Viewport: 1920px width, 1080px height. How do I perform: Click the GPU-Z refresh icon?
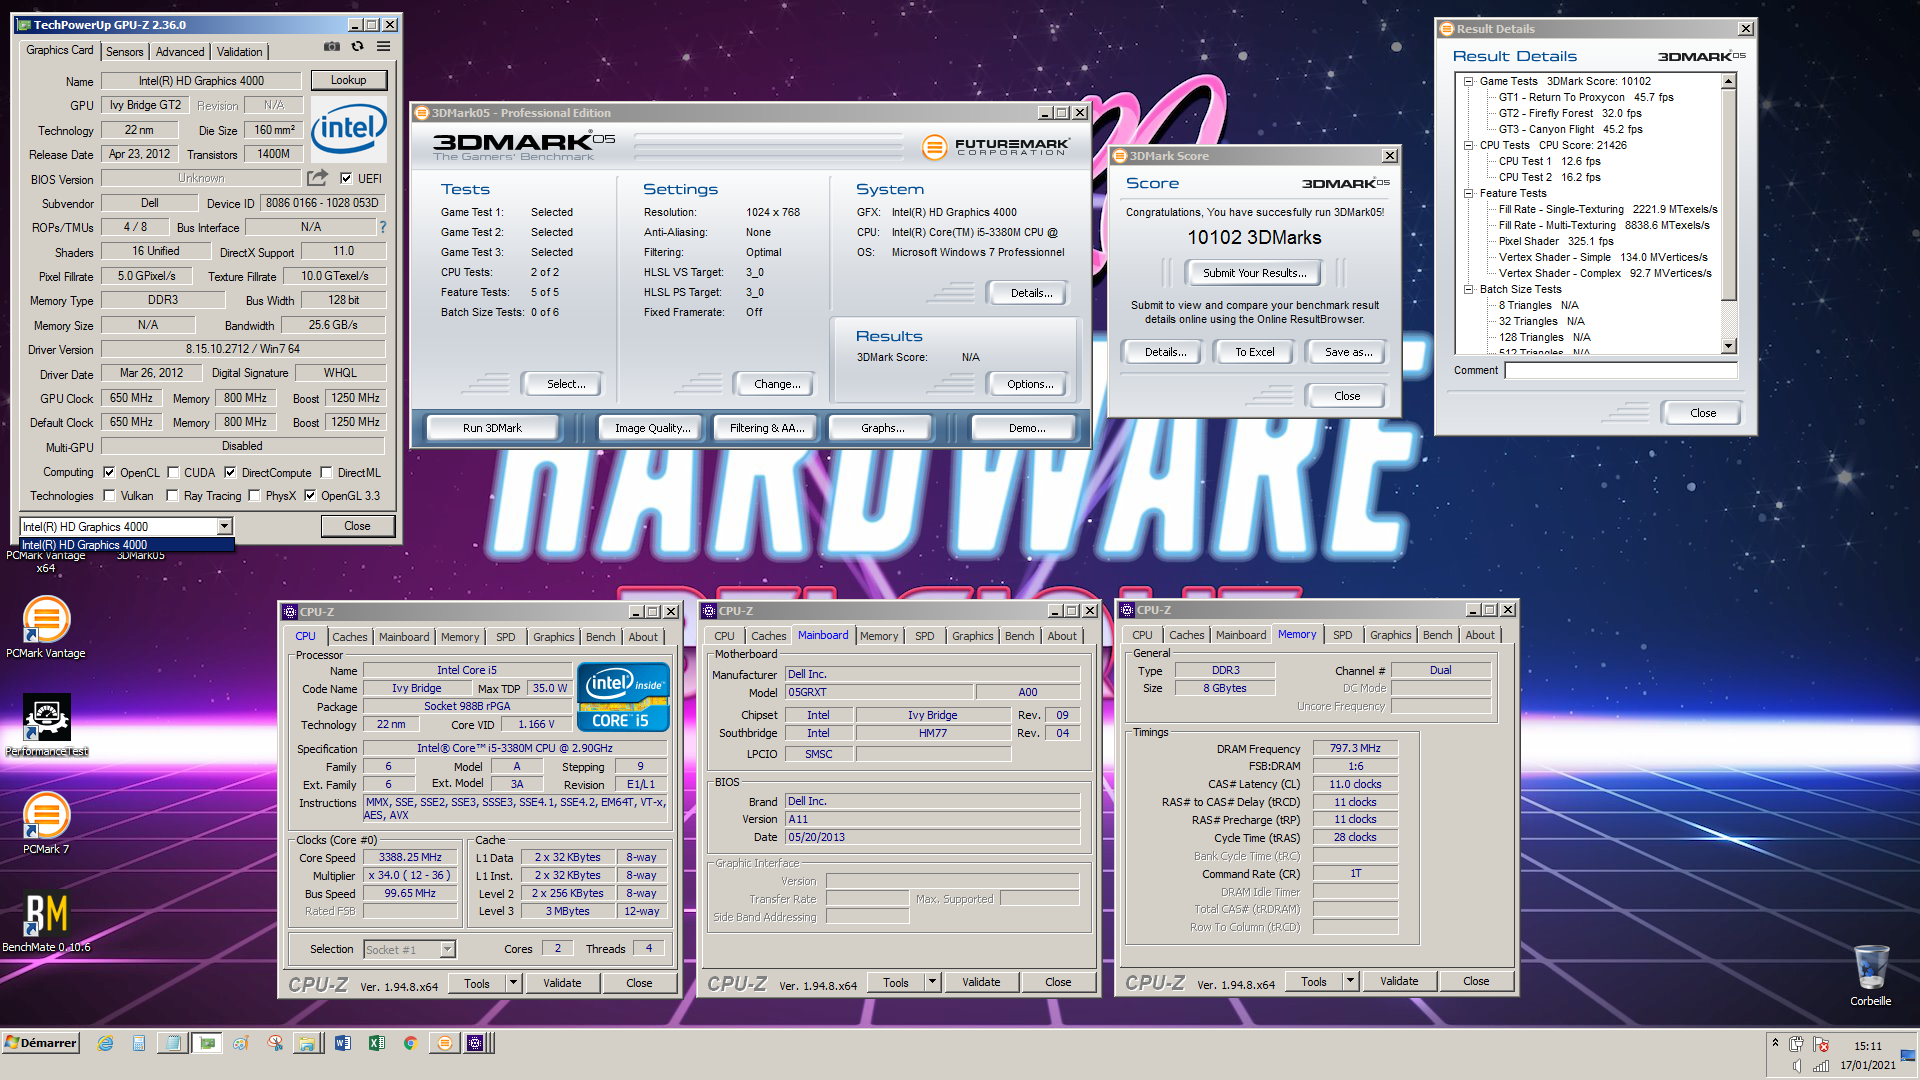tap(357, 46)
